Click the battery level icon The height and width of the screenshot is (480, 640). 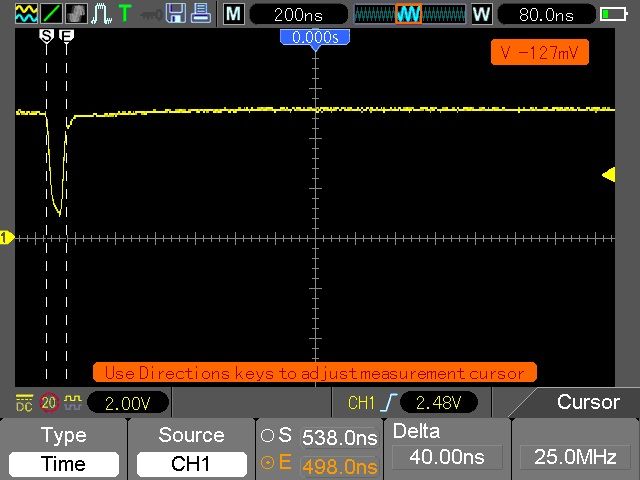point(613,15)
